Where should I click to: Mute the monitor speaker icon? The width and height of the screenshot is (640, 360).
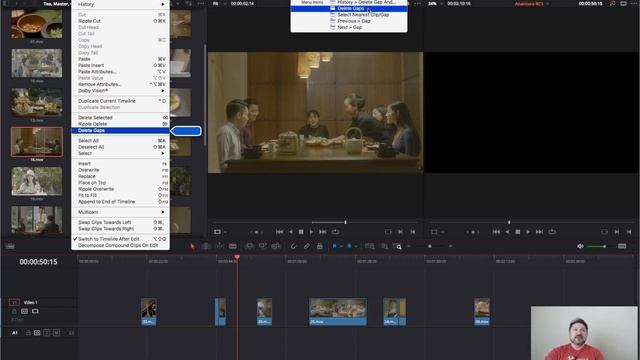point(580,246)
